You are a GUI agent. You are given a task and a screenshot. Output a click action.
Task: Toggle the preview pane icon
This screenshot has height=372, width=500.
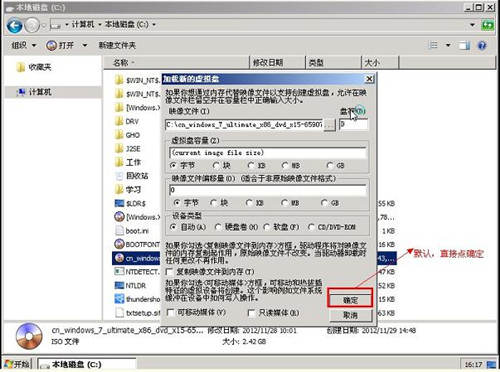click(x=464, y=45)
